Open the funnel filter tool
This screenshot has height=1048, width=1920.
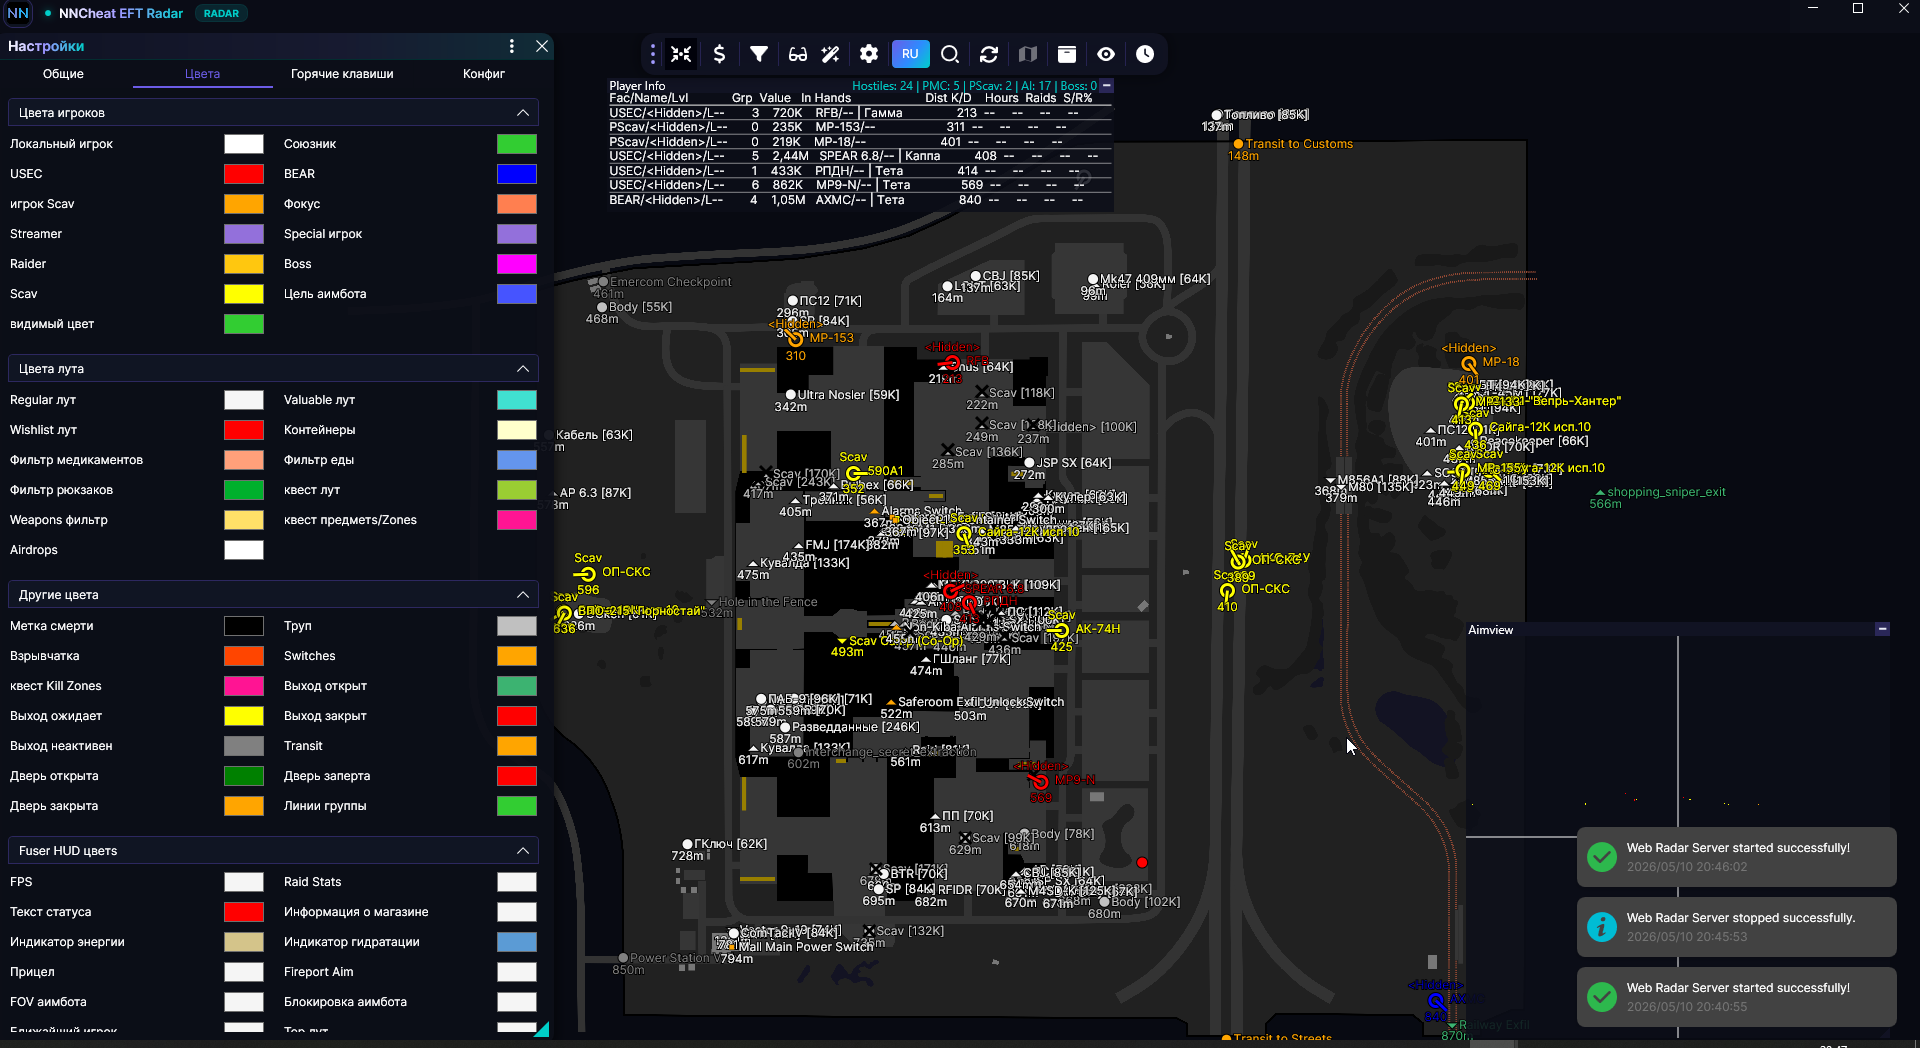(x=759, y=54)
